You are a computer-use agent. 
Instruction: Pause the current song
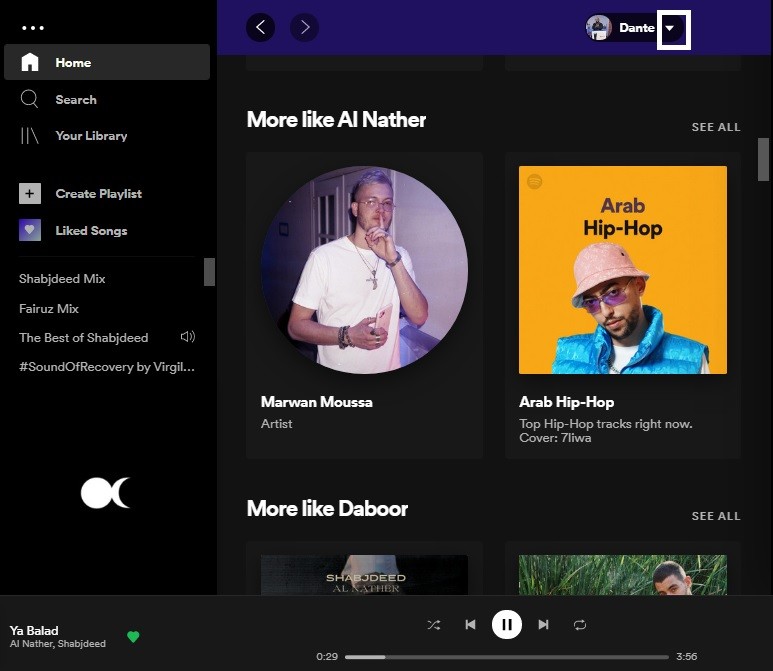507,625
